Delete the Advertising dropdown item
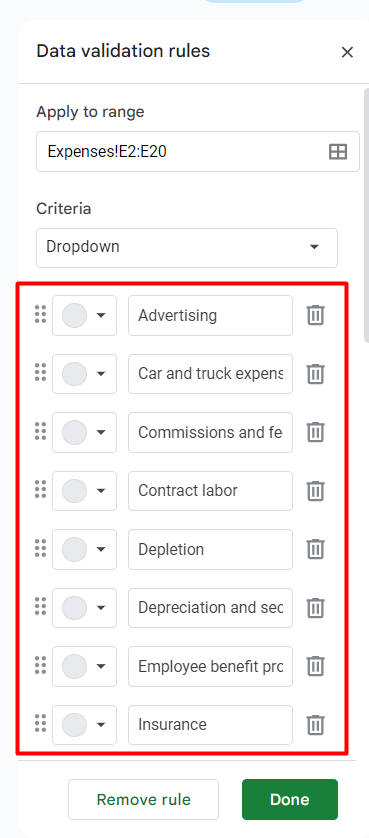This screenshot has width=369, height=838. point(316,315)
